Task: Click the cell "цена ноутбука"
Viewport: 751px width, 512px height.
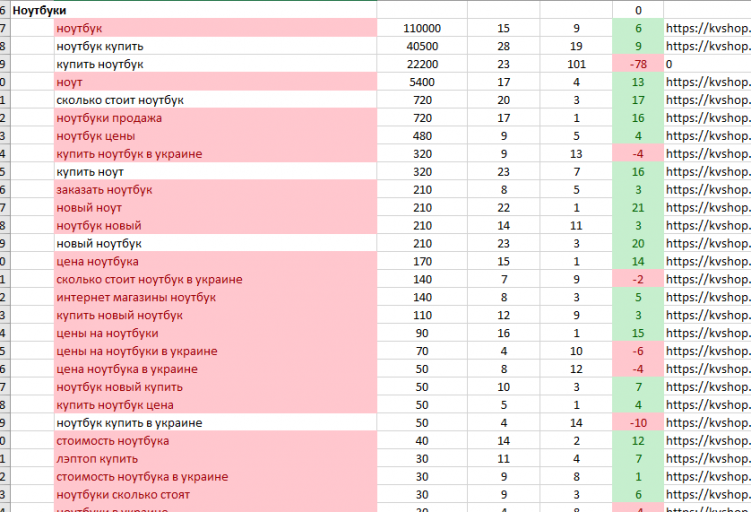Action: tap(216, 262)
